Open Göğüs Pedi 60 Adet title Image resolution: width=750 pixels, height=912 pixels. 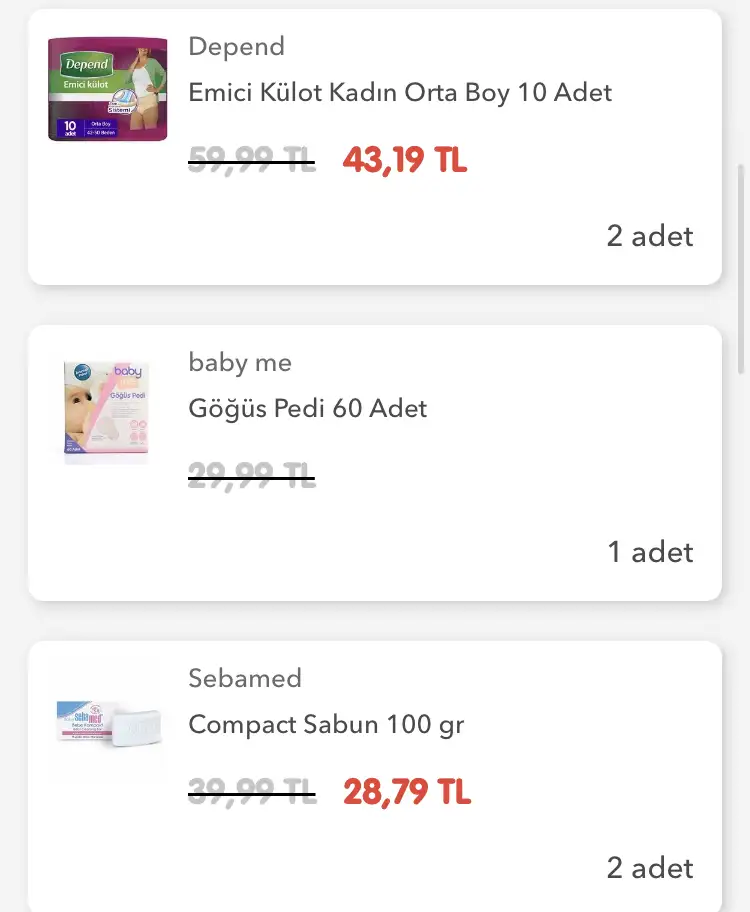pyautogui.click(x=308, y=408)
